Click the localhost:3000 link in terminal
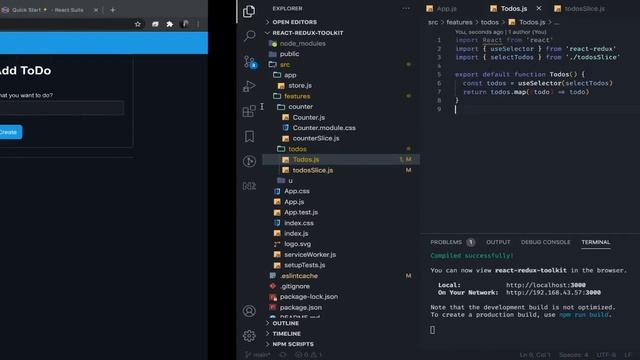This screenshot has width=640, height=360. 546,285
